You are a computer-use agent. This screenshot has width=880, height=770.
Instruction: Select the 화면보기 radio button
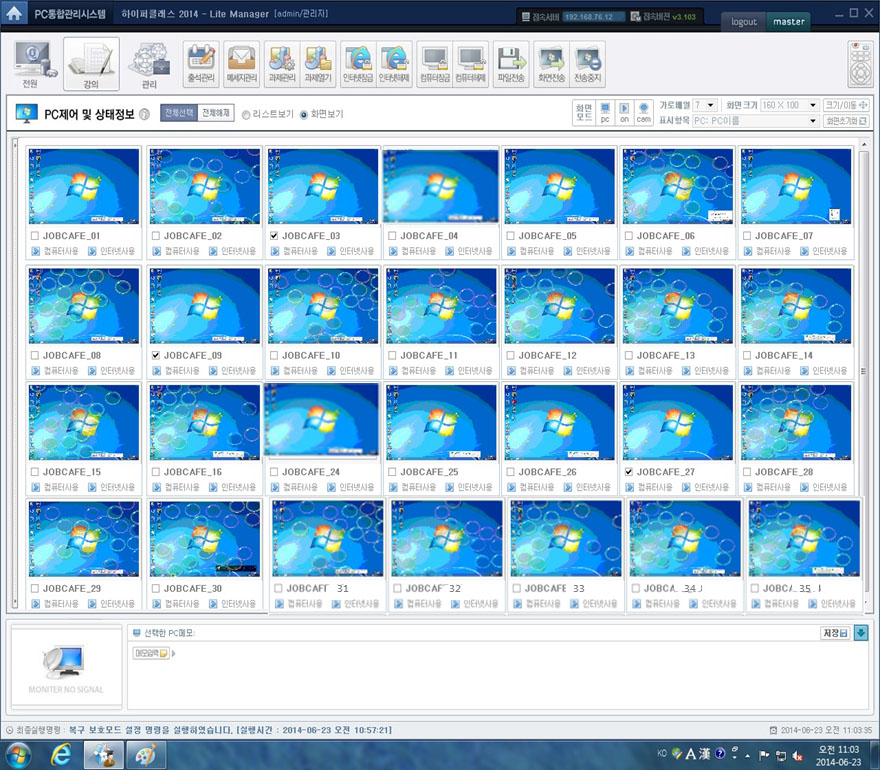(304, 114)
